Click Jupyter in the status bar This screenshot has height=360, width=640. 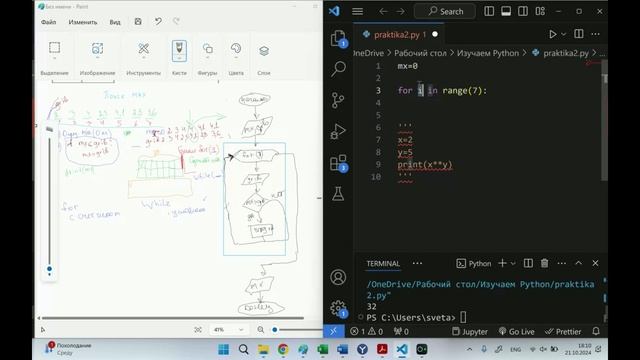coord(469,331)
